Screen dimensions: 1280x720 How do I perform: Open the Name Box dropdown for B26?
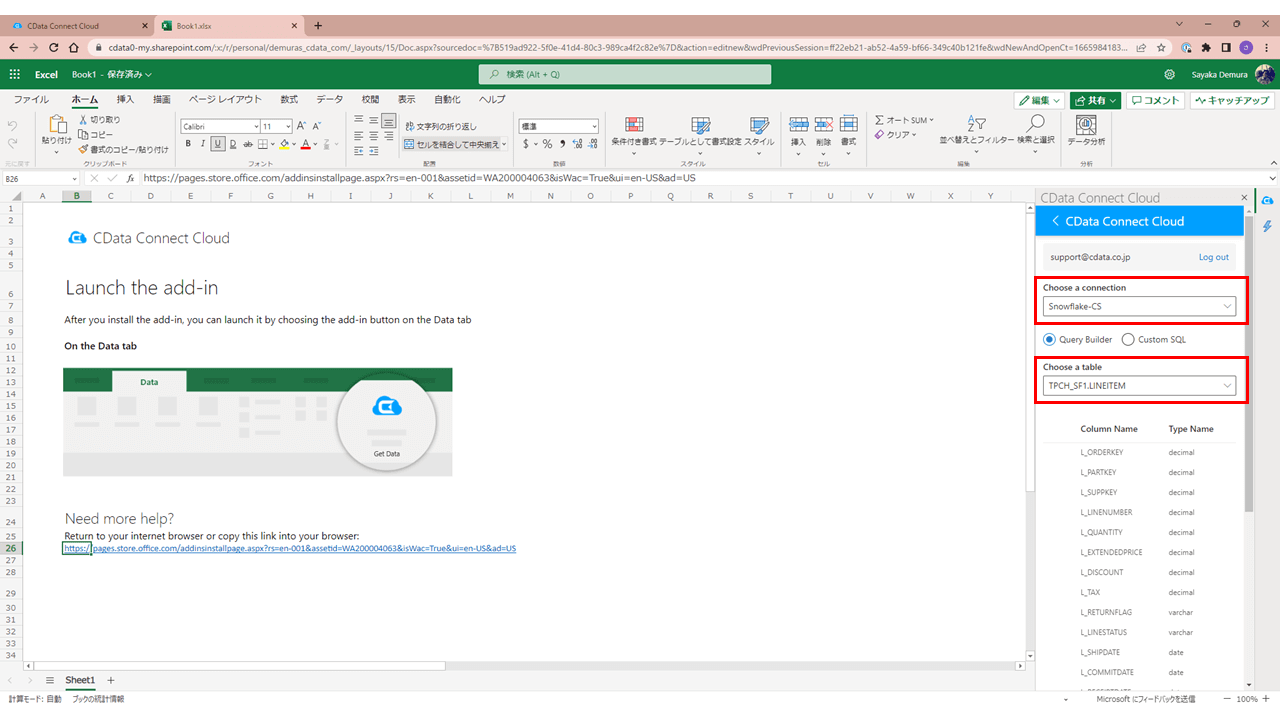tap(72, 178)
